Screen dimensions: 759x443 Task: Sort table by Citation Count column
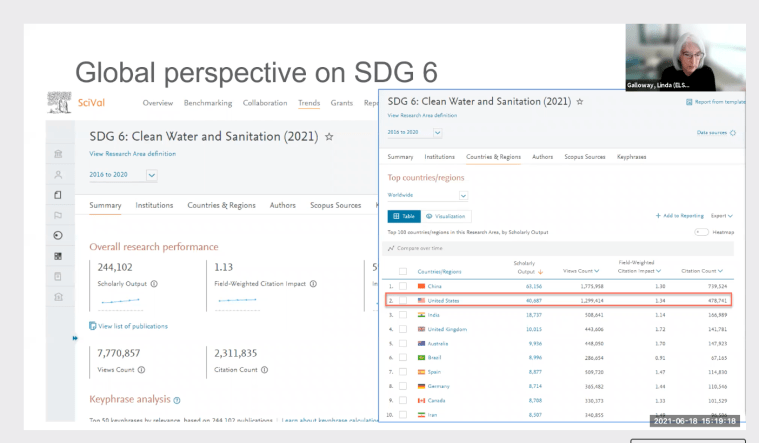(704, 270)
